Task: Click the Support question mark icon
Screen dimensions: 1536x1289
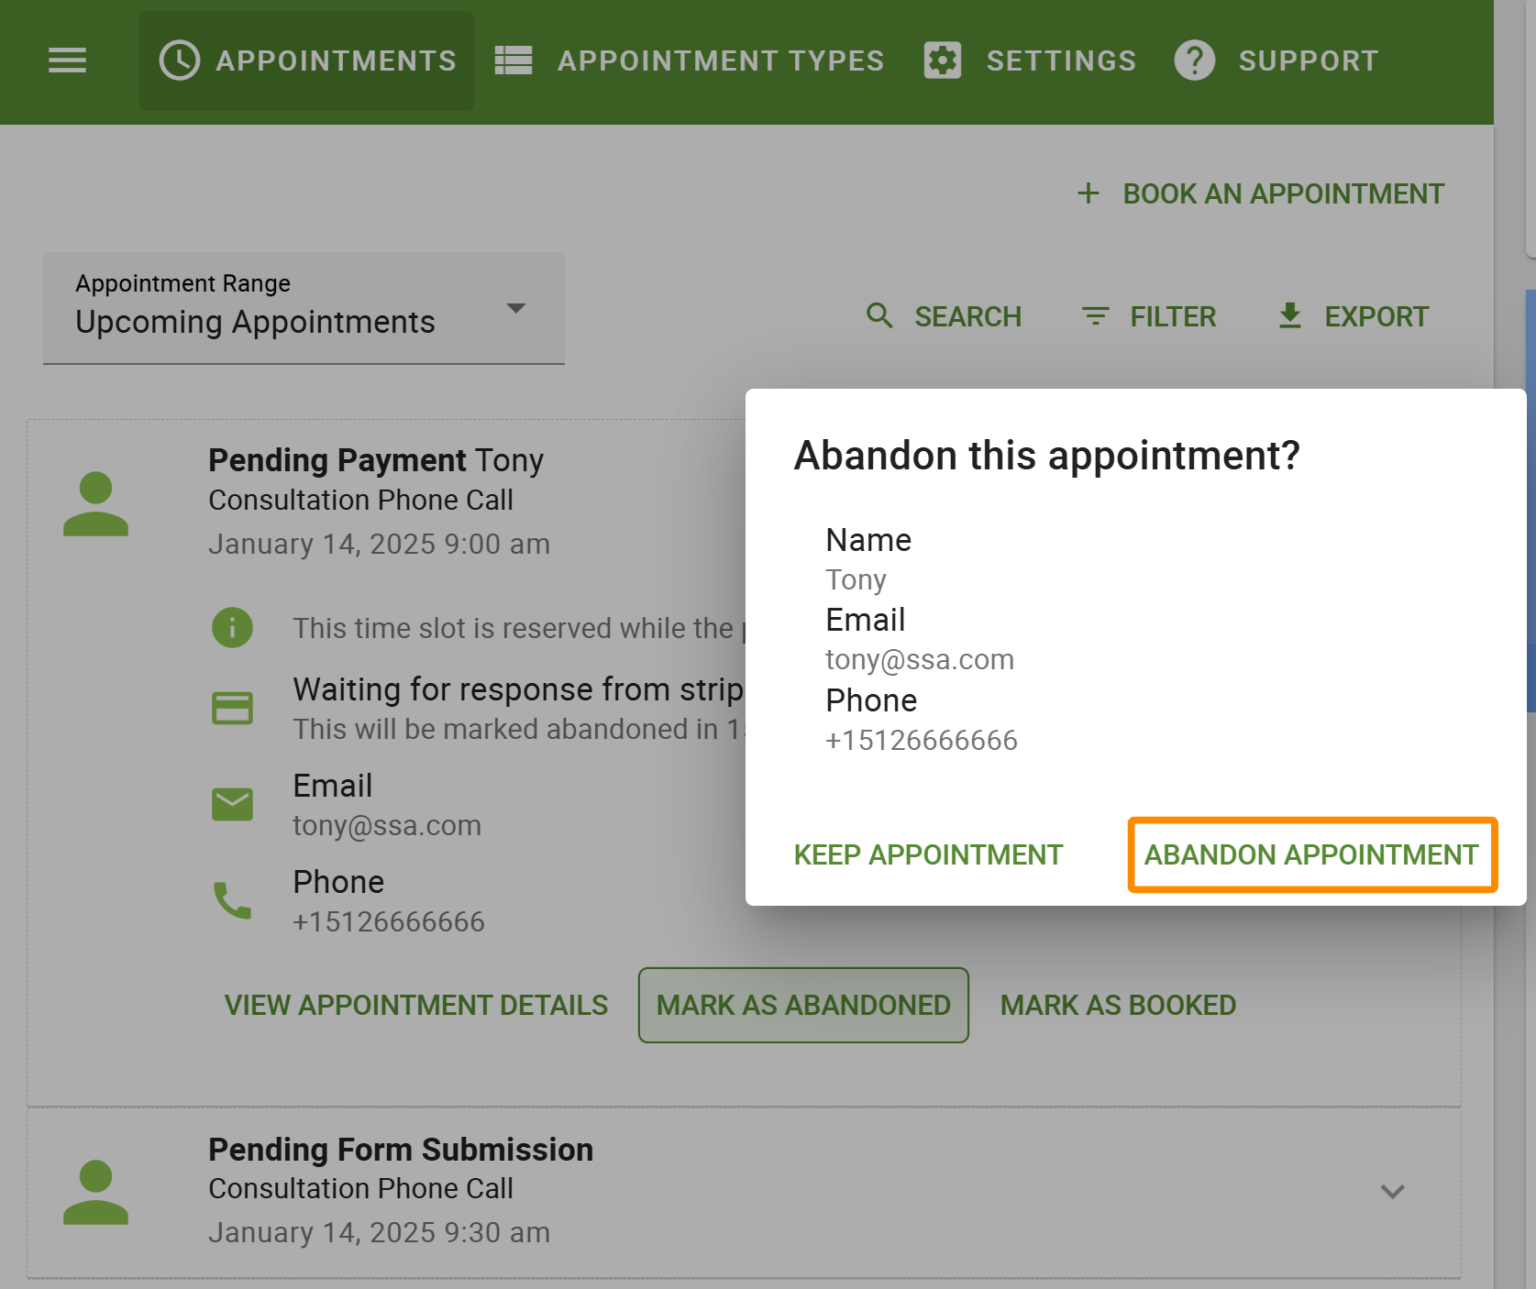Action: [1194, 60]
